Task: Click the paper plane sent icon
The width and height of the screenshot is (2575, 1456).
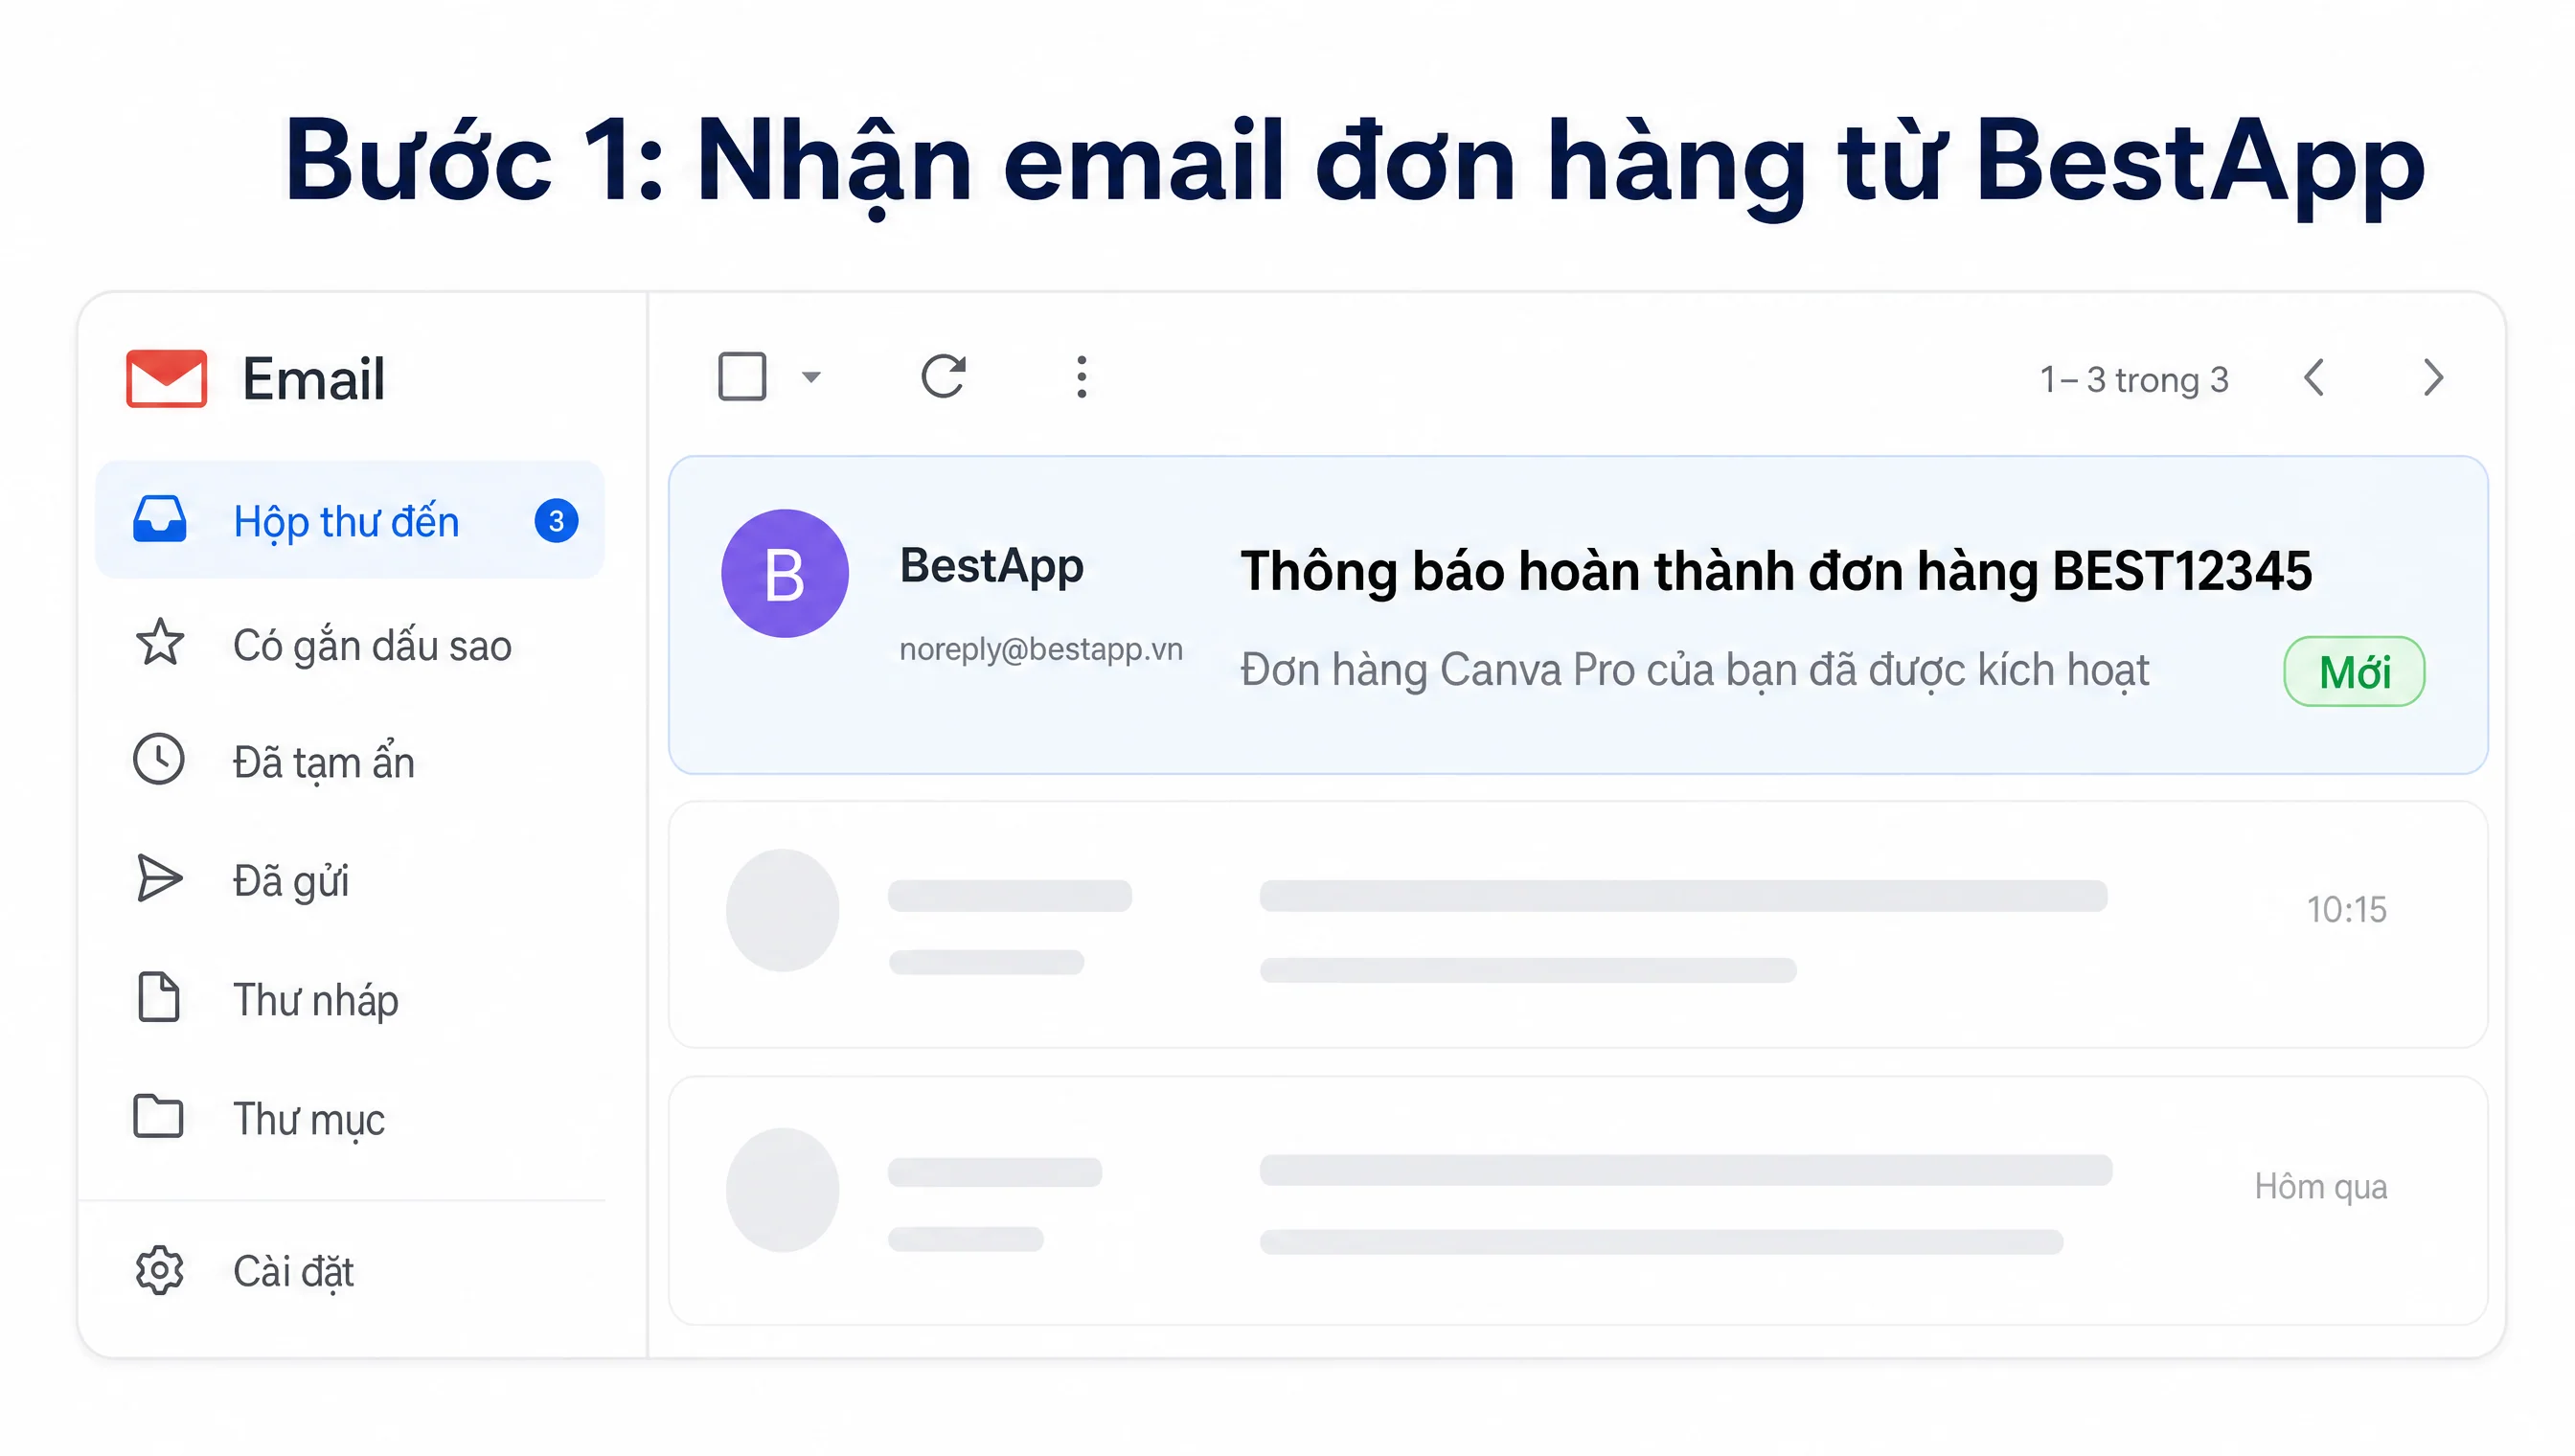Action: click(x=159, y=878)
